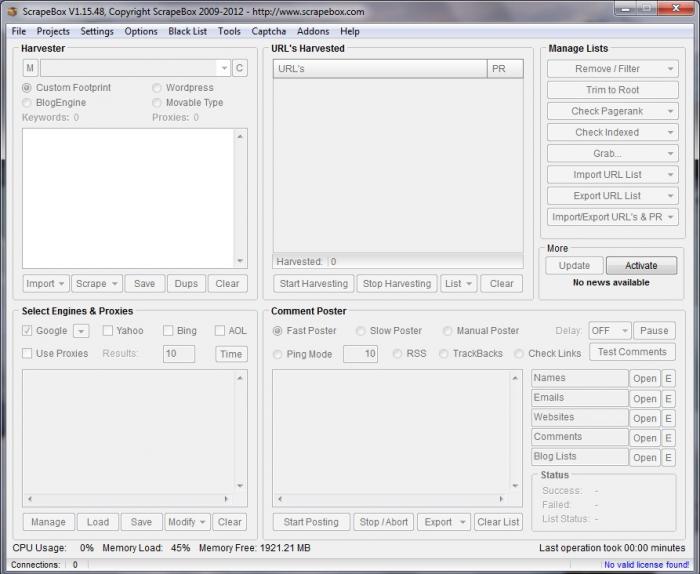Click the C button beside footprint box
Screen dimensions: 700x574
coord(240,68)
